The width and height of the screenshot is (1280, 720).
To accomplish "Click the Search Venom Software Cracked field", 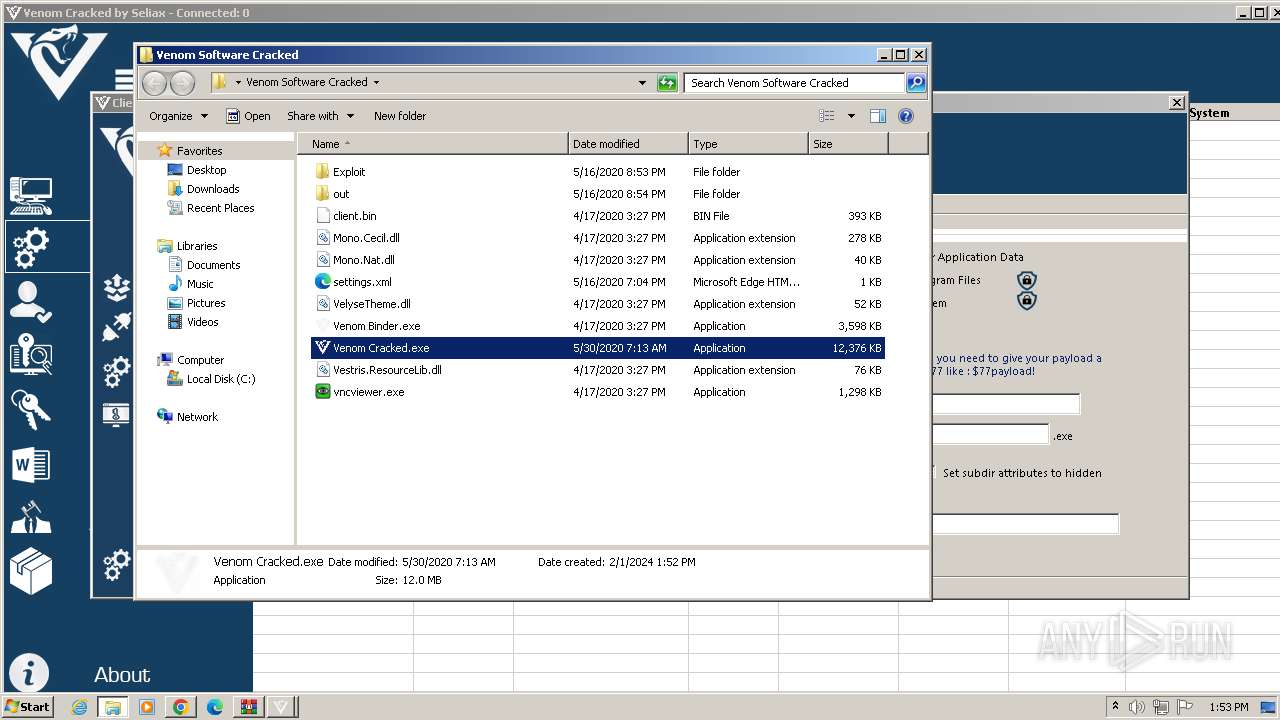I will (795, 83).
